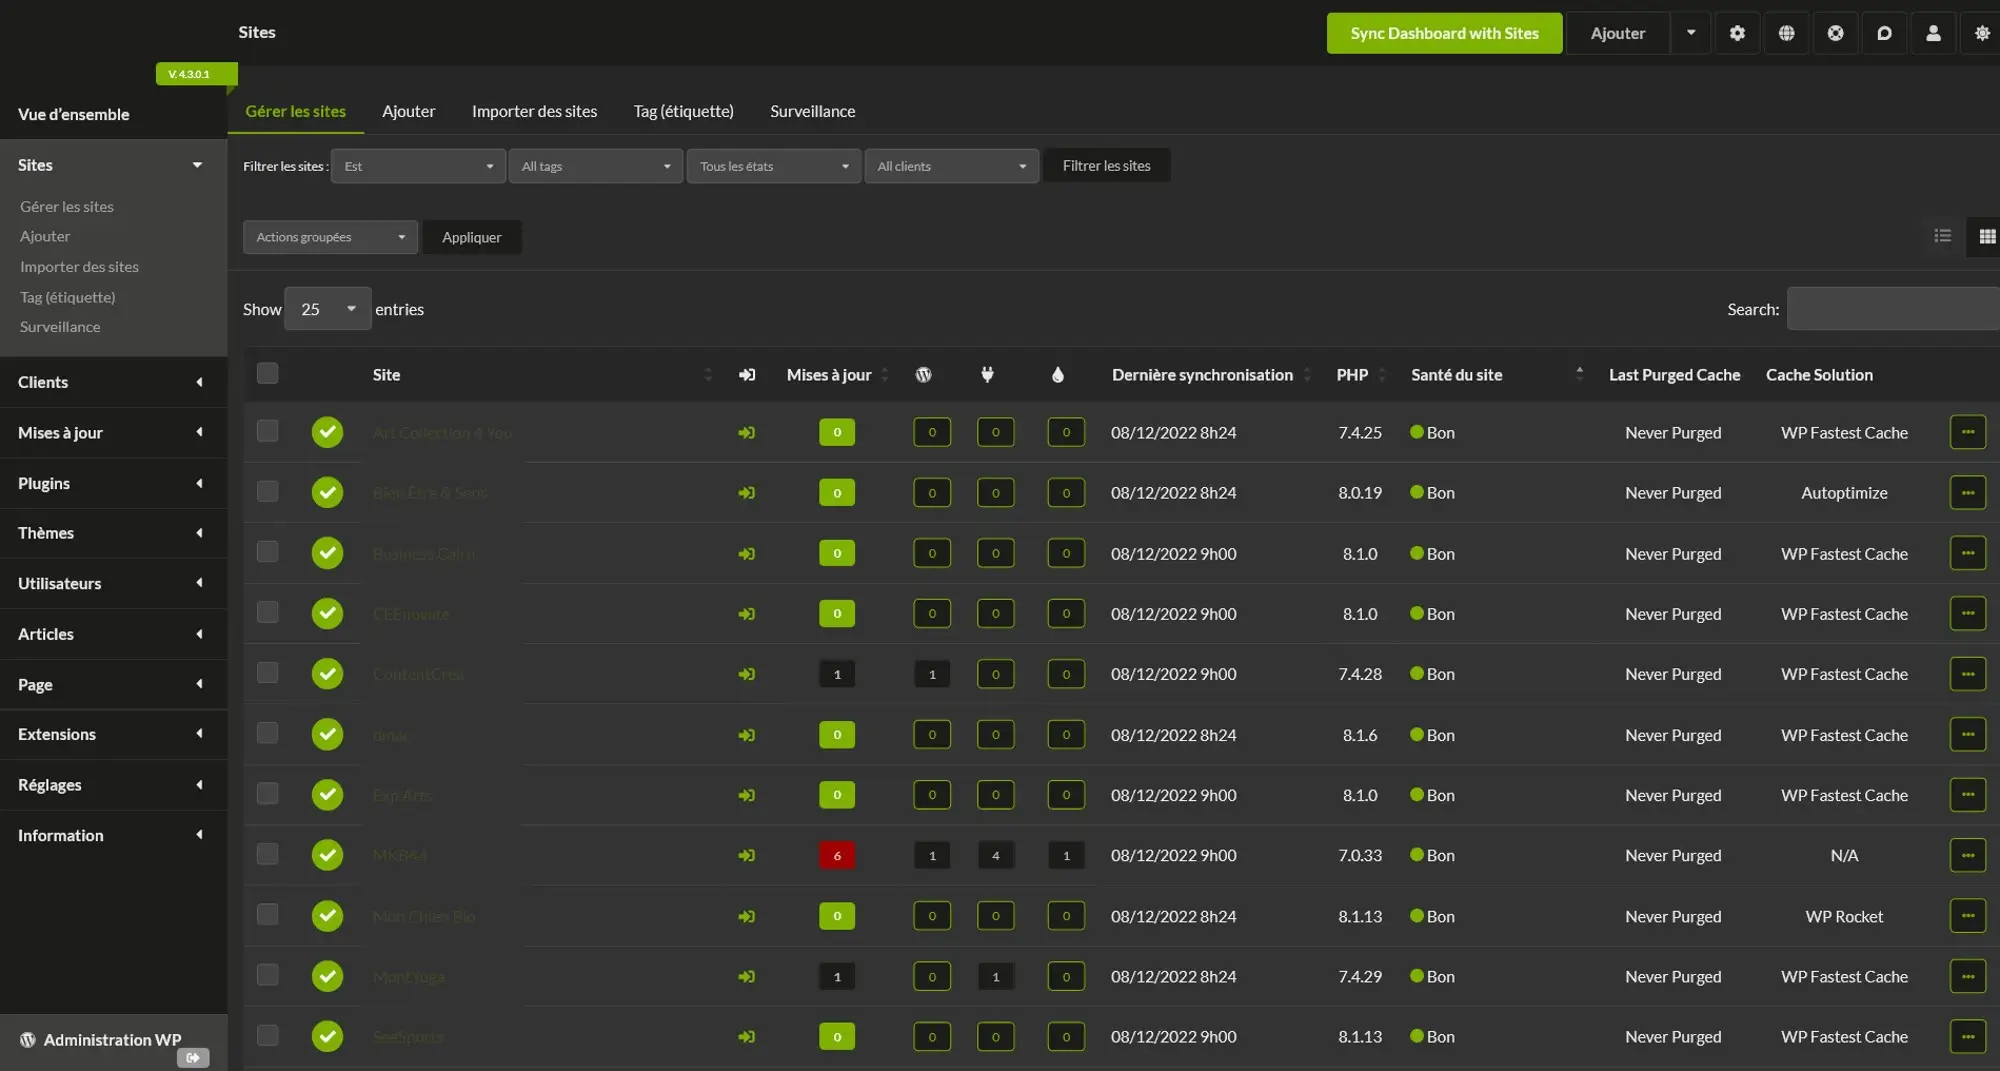Toggle the select-all sites checkbox

point(267,374)
